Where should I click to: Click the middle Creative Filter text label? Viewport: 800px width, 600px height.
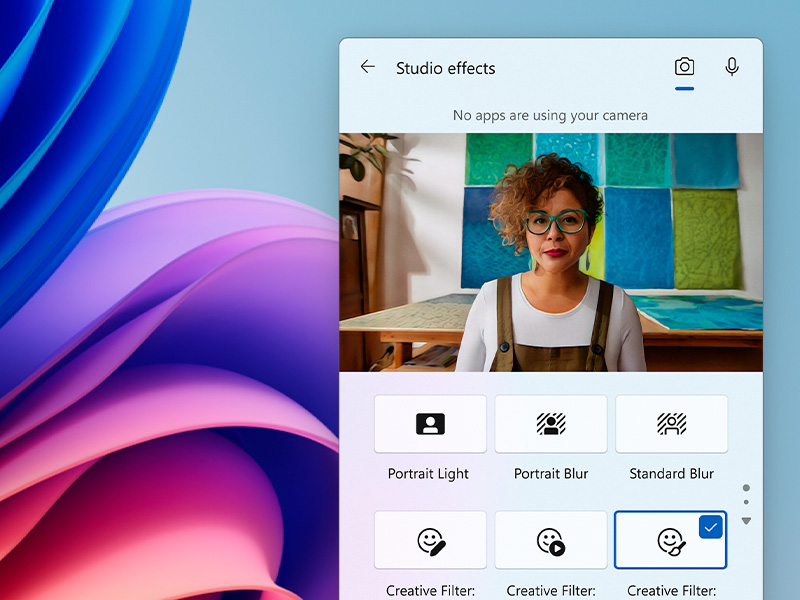pyautogui.click(x=551, y=591)
